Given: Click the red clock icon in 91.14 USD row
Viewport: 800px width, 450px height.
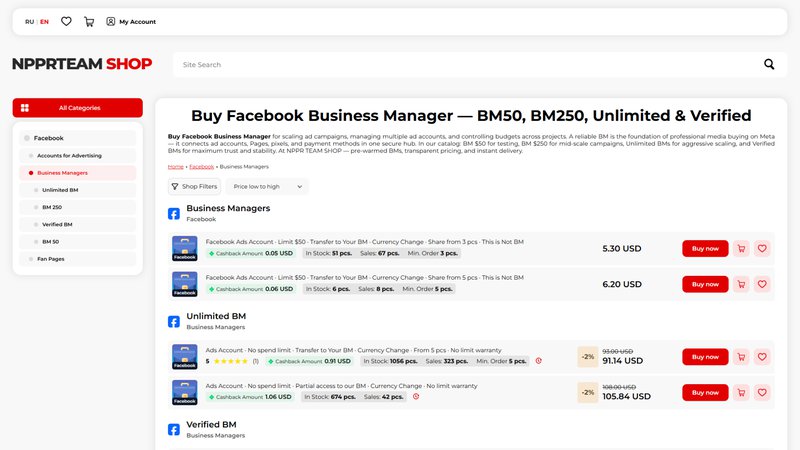Looking at the screenshot, I should (538, 361).
